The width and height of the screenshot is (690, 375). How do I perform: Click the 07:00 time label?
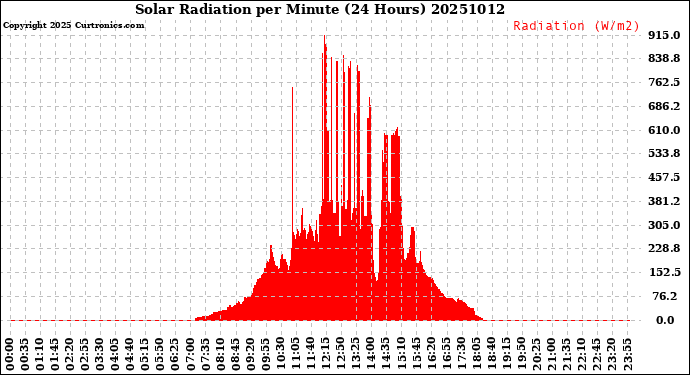tap(191, 355)
